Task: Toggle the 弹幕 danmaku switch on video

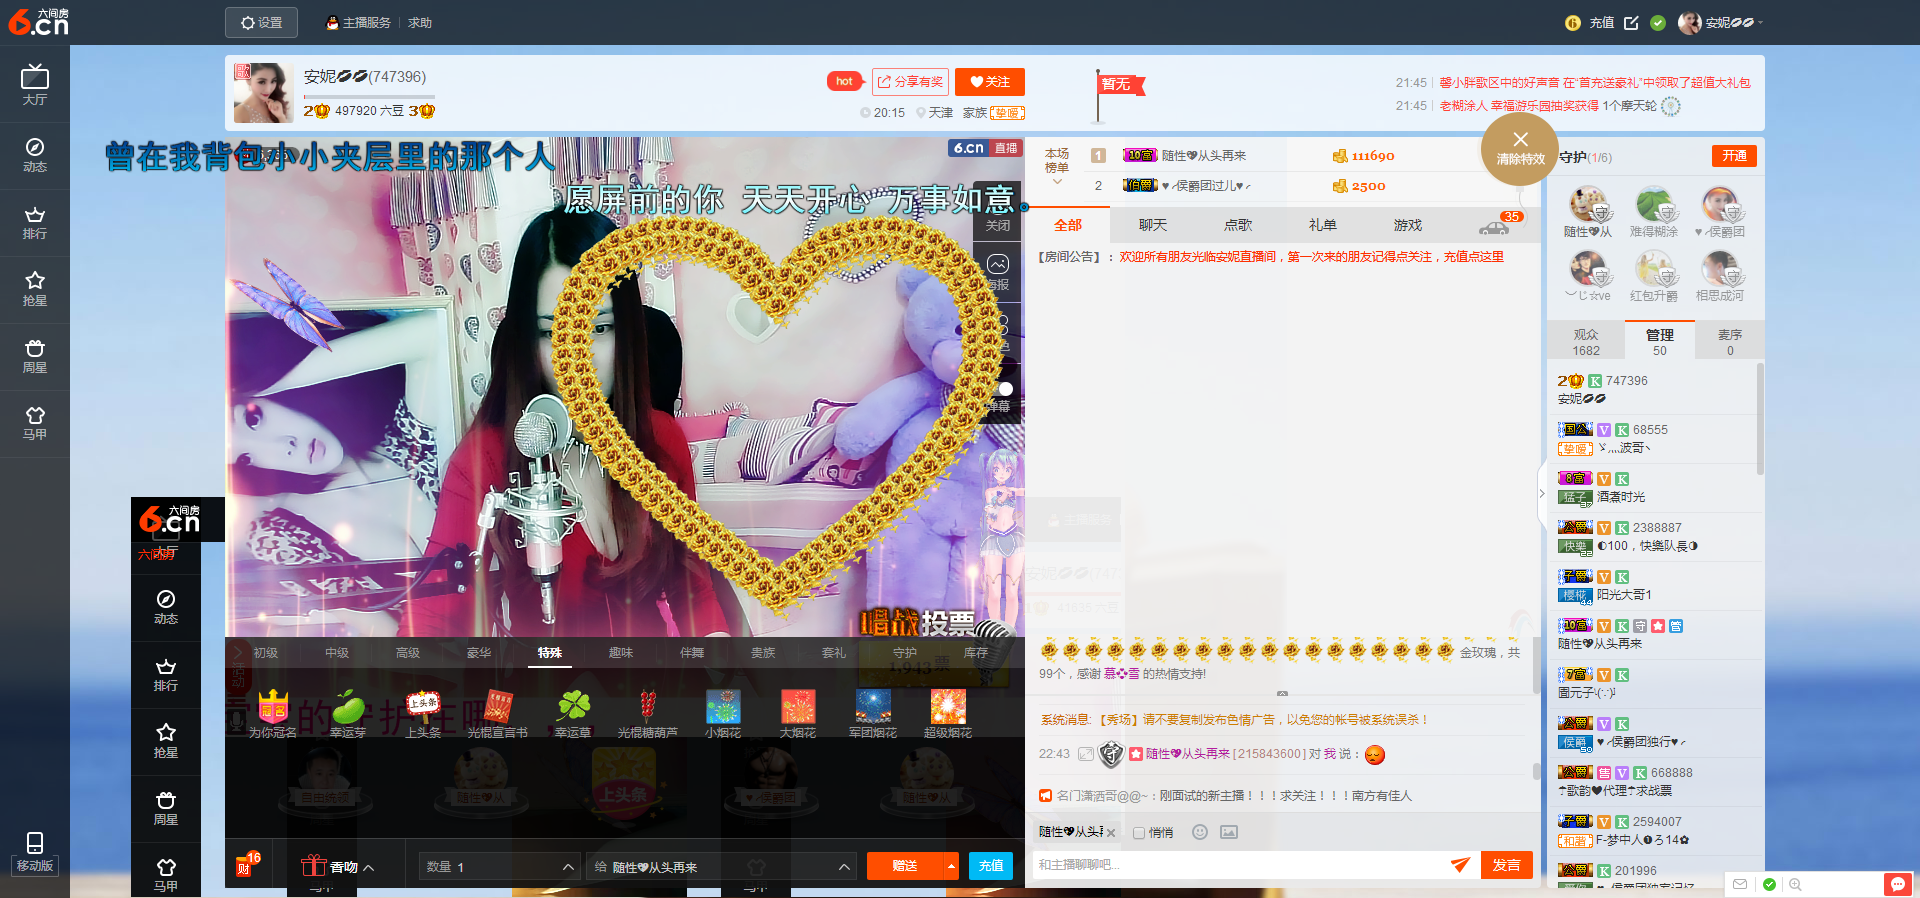Action: pos(1004,389)
